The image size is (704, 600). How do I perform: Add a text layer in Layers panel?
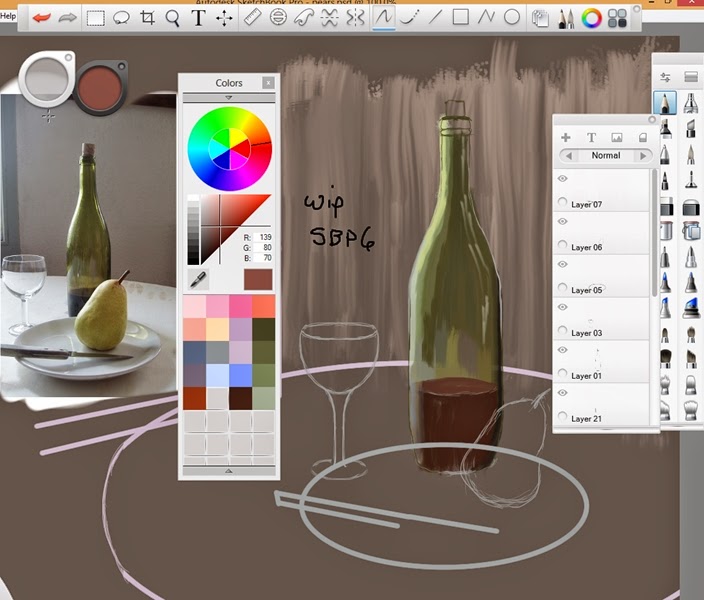(x=591, y=137)
